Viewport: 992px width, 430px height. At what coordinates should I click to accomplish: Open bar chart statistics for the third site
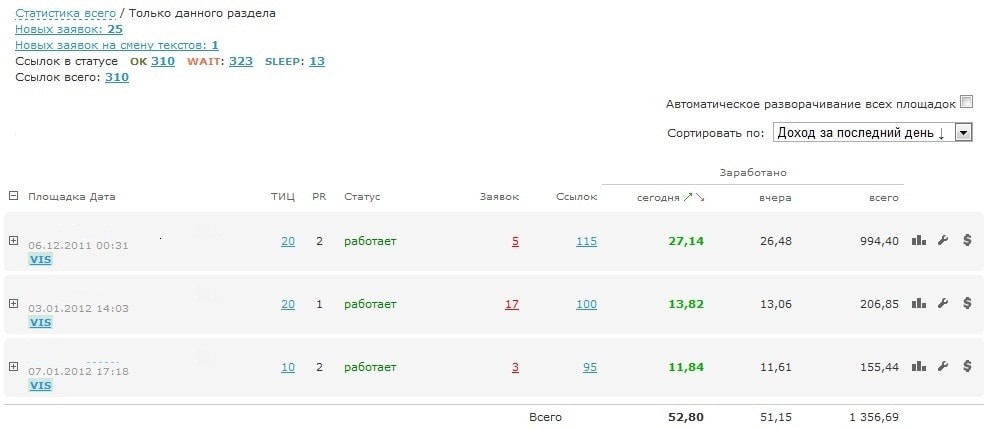point(919,366)
